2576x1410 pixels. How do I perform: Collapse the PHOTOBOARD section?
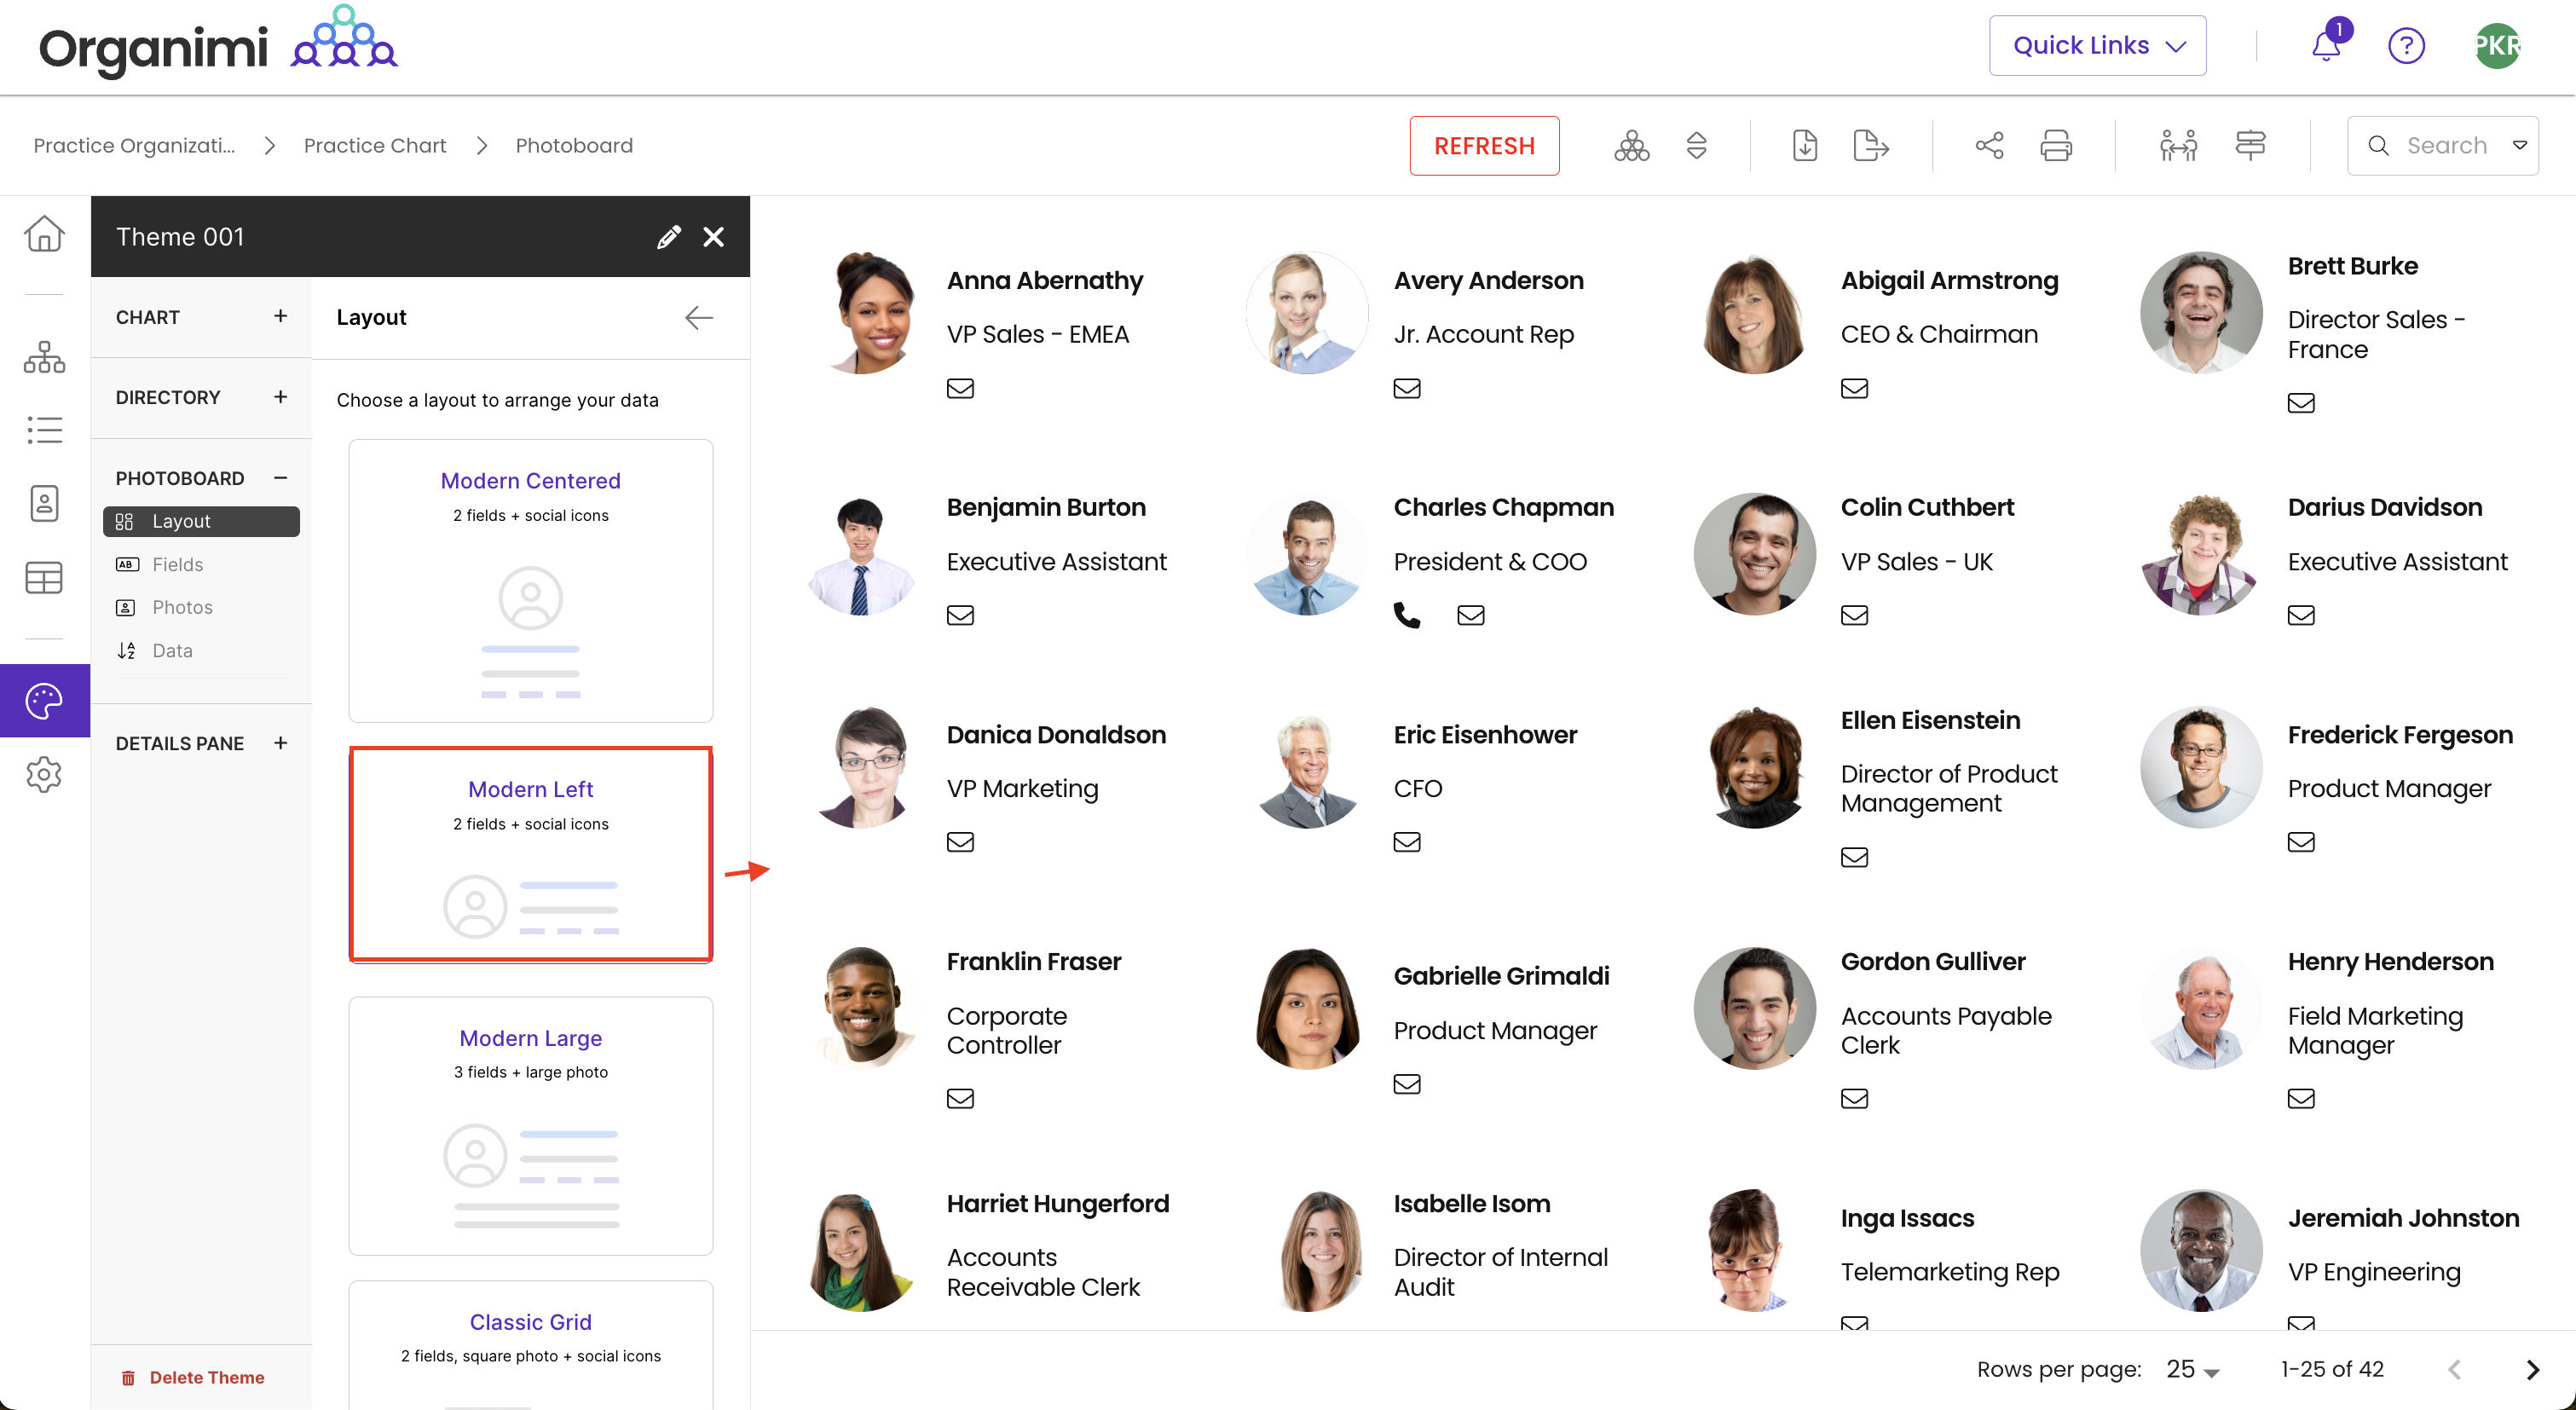[280, 478]
